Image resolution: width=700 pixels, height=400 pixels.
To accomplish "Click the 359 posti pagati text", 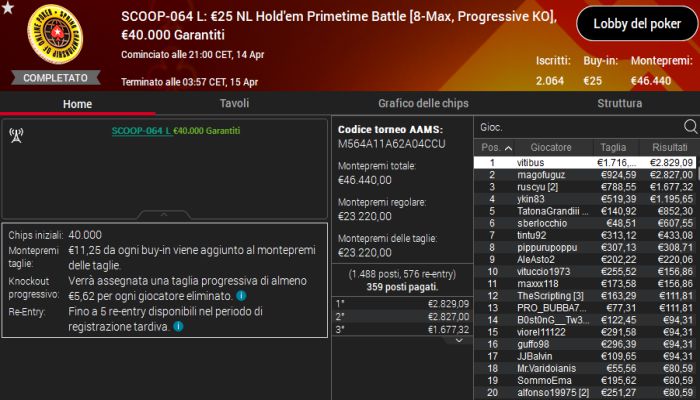I will tap(402, 287).
